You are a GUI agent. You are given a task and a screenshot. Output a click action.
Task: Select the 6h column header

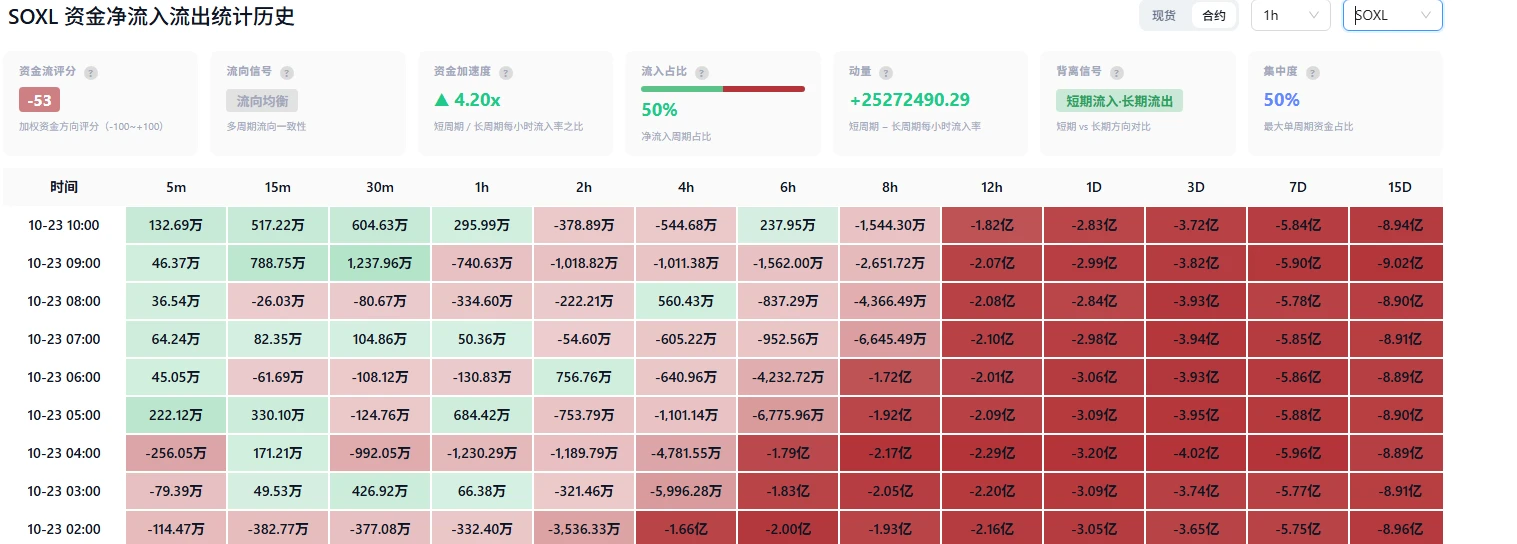(x=788, y=187)
